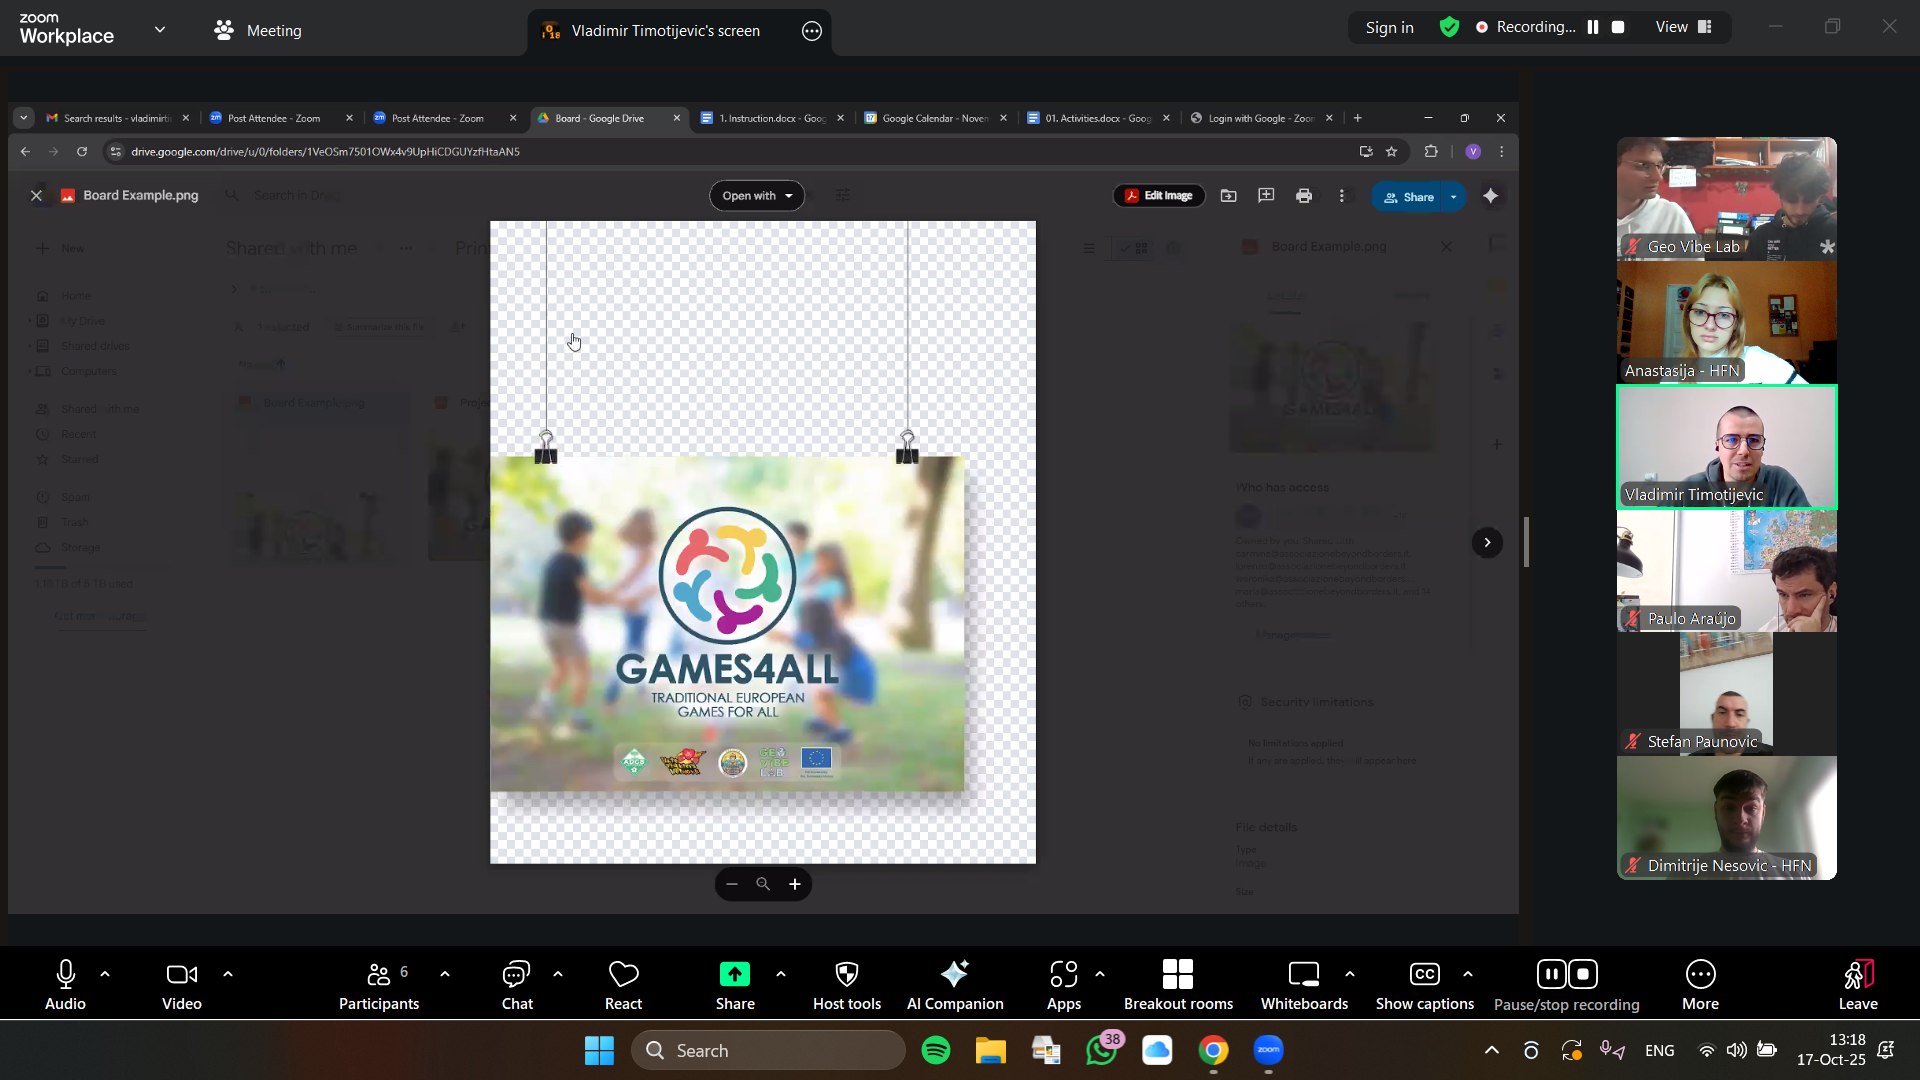Open options for Vladimir Timotijevic's shared screen
Screen dimensions: 1920x1080
coord(812,31)
